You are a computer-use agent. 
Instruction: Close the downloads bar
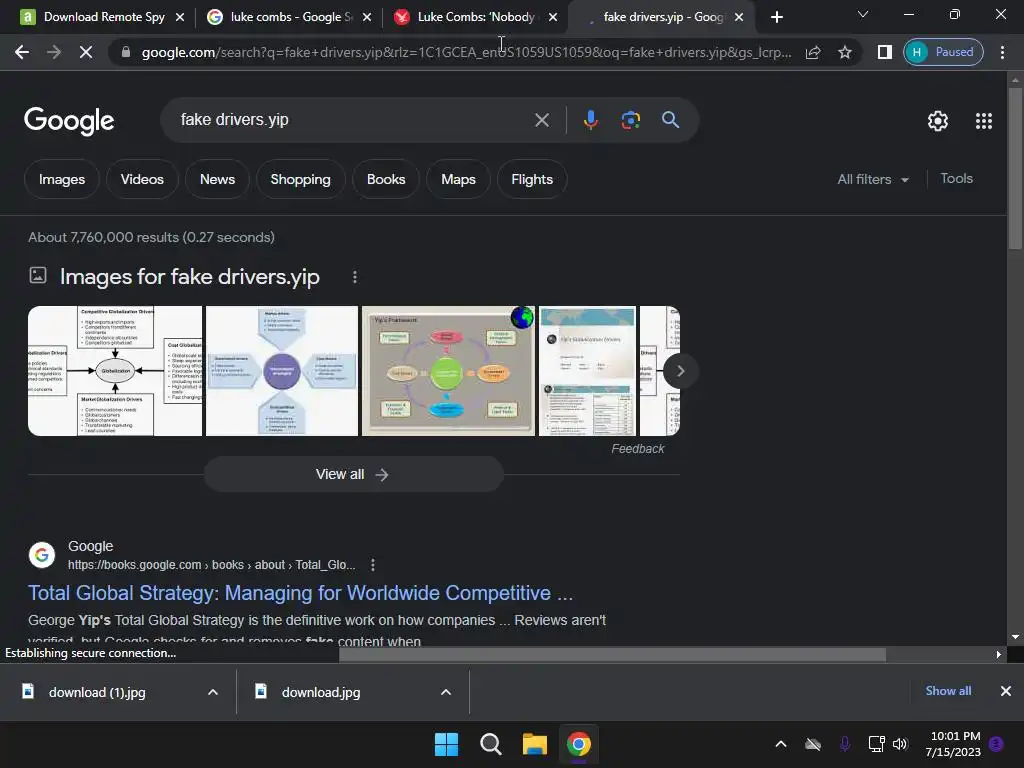point(1006,691)
